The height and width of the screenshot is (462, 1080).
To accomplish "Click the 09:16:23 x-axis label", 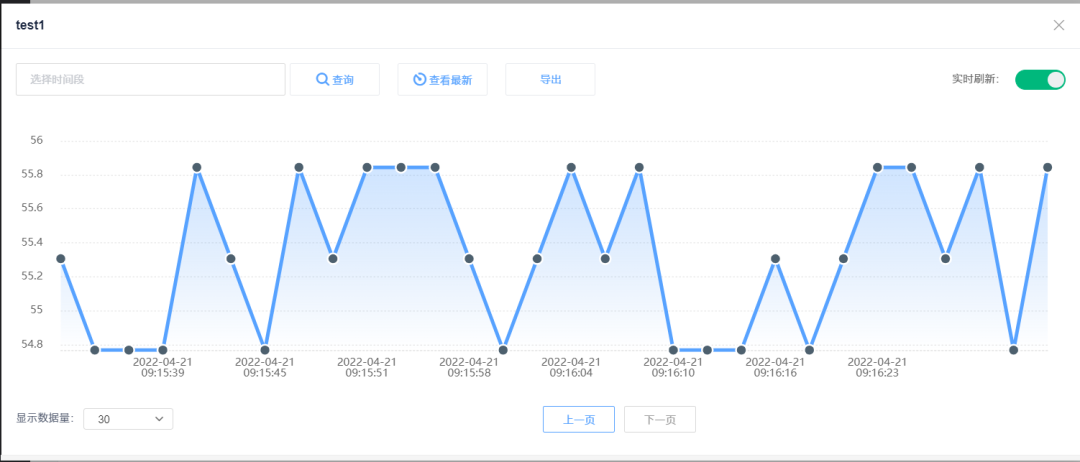I will tap(877, 368).
